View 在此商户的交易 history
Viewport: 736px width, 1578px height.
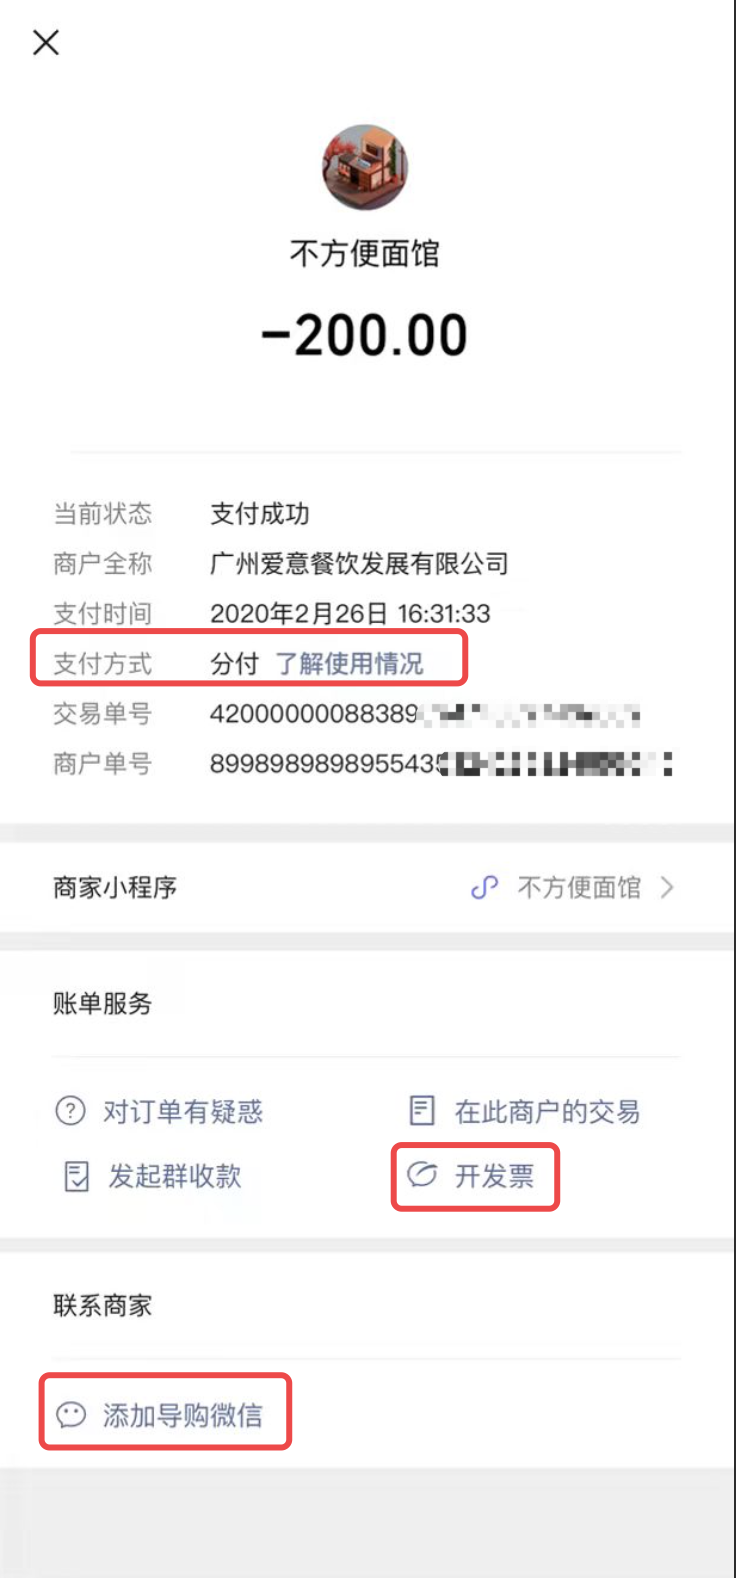pos(547,1112)
